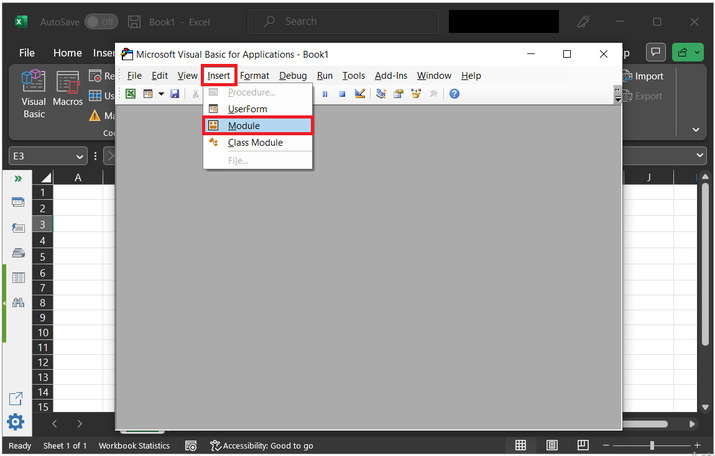Click the printer icon in left sidebar
This screenshot has width=715, height=456.
tap(18, 253)
